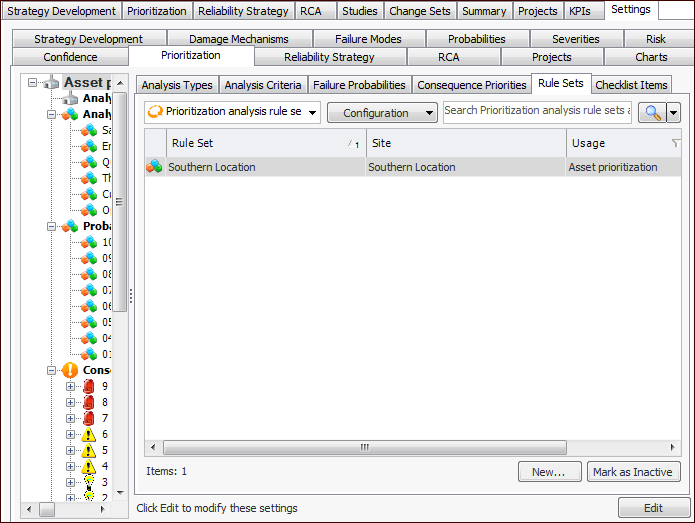Select the Asset root node icon in tree
The height and width of the screenshot is (523, 695).
(52, 82)
